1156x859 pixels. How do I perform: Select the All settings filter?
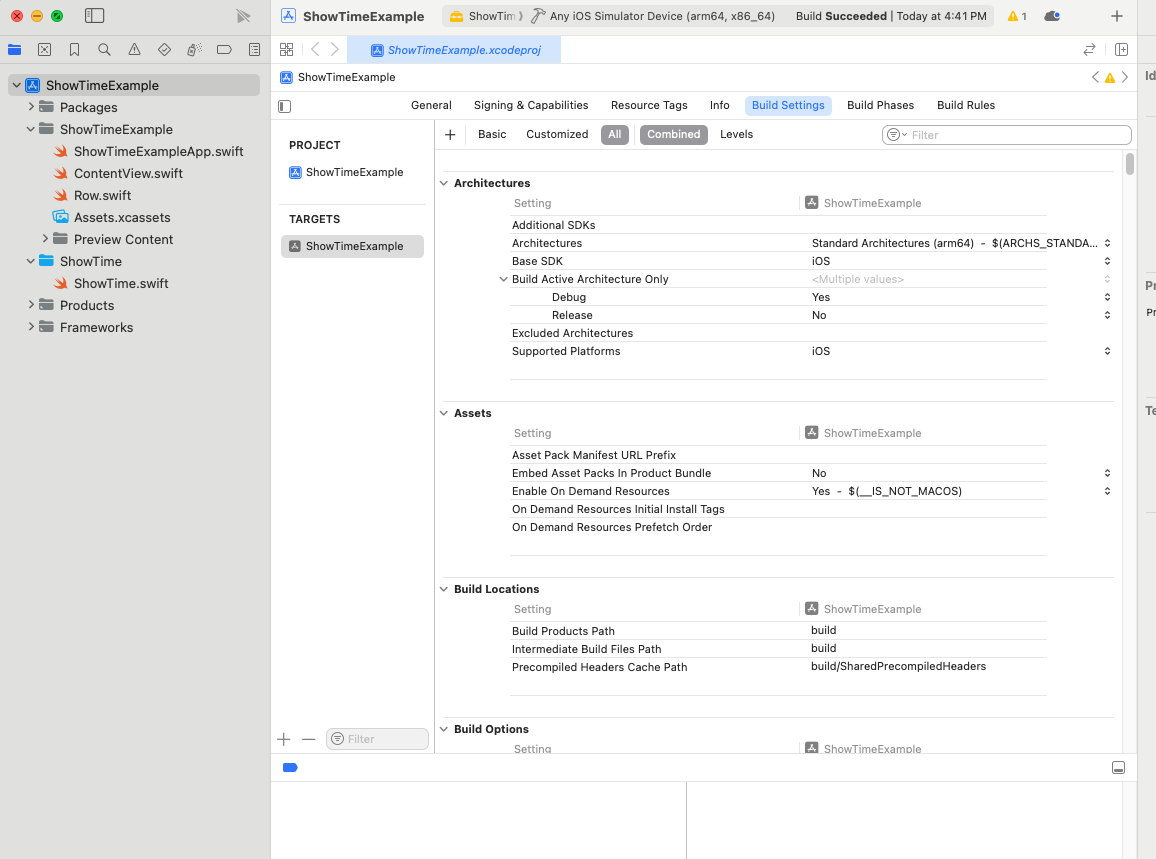point(615,134)
